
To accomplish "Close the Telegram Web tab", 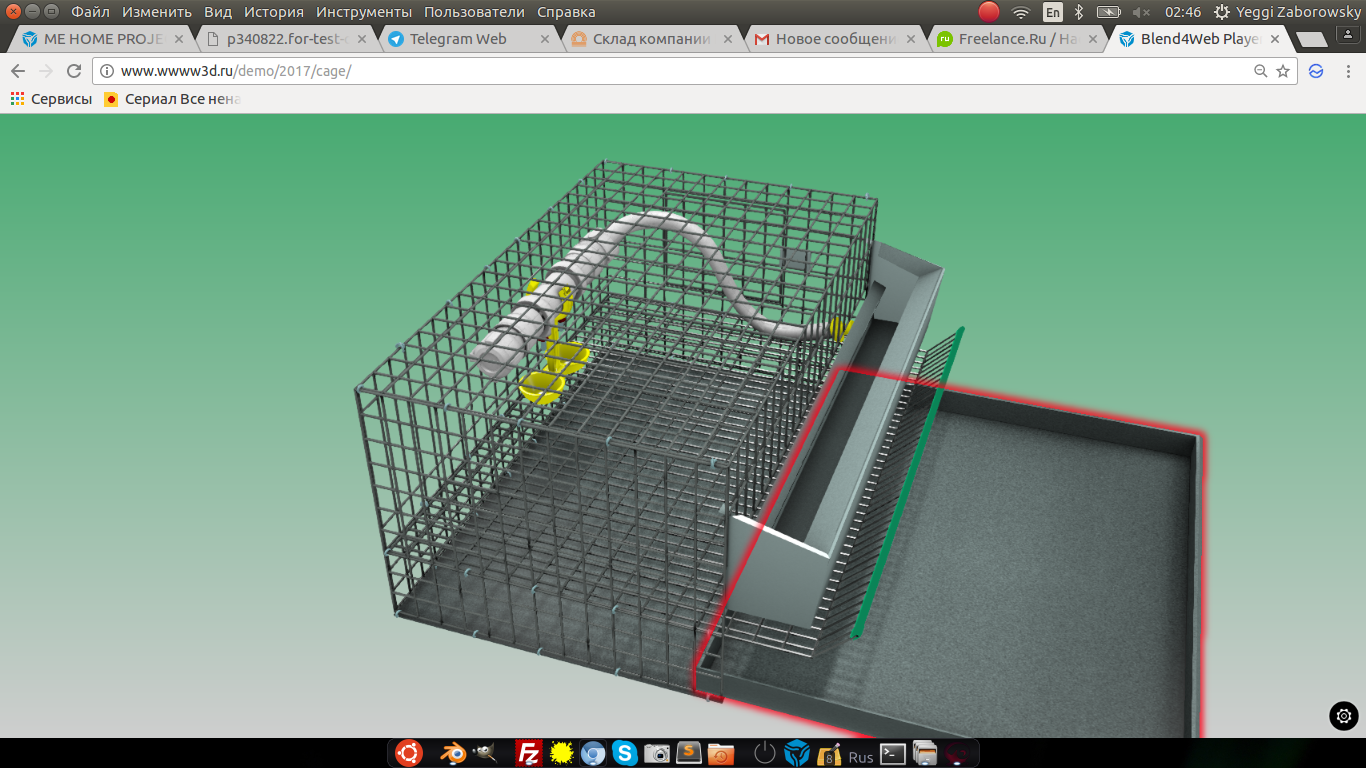I will tap(545, 40).
